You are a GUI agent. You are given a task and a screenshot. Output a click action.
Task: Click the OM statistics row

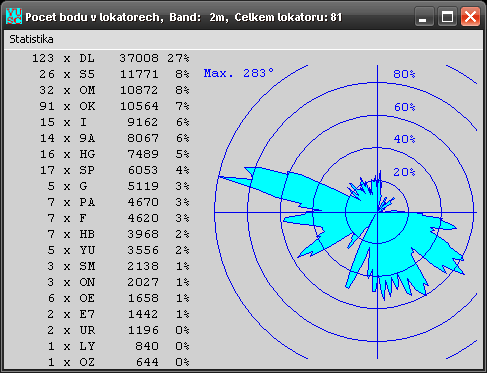[114, 90]
